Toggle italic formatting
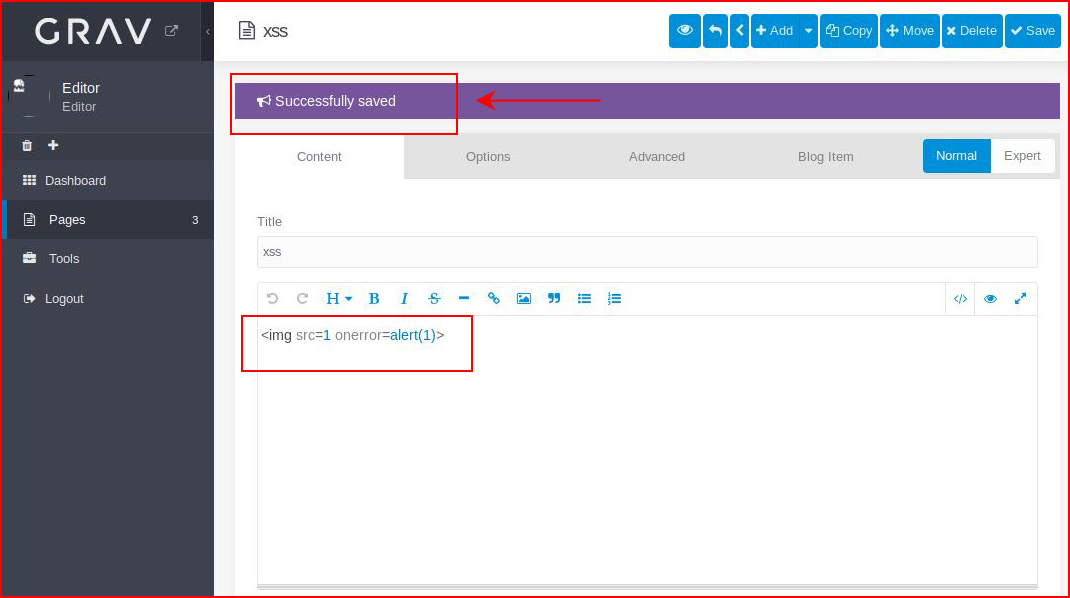 click(404, 298)
